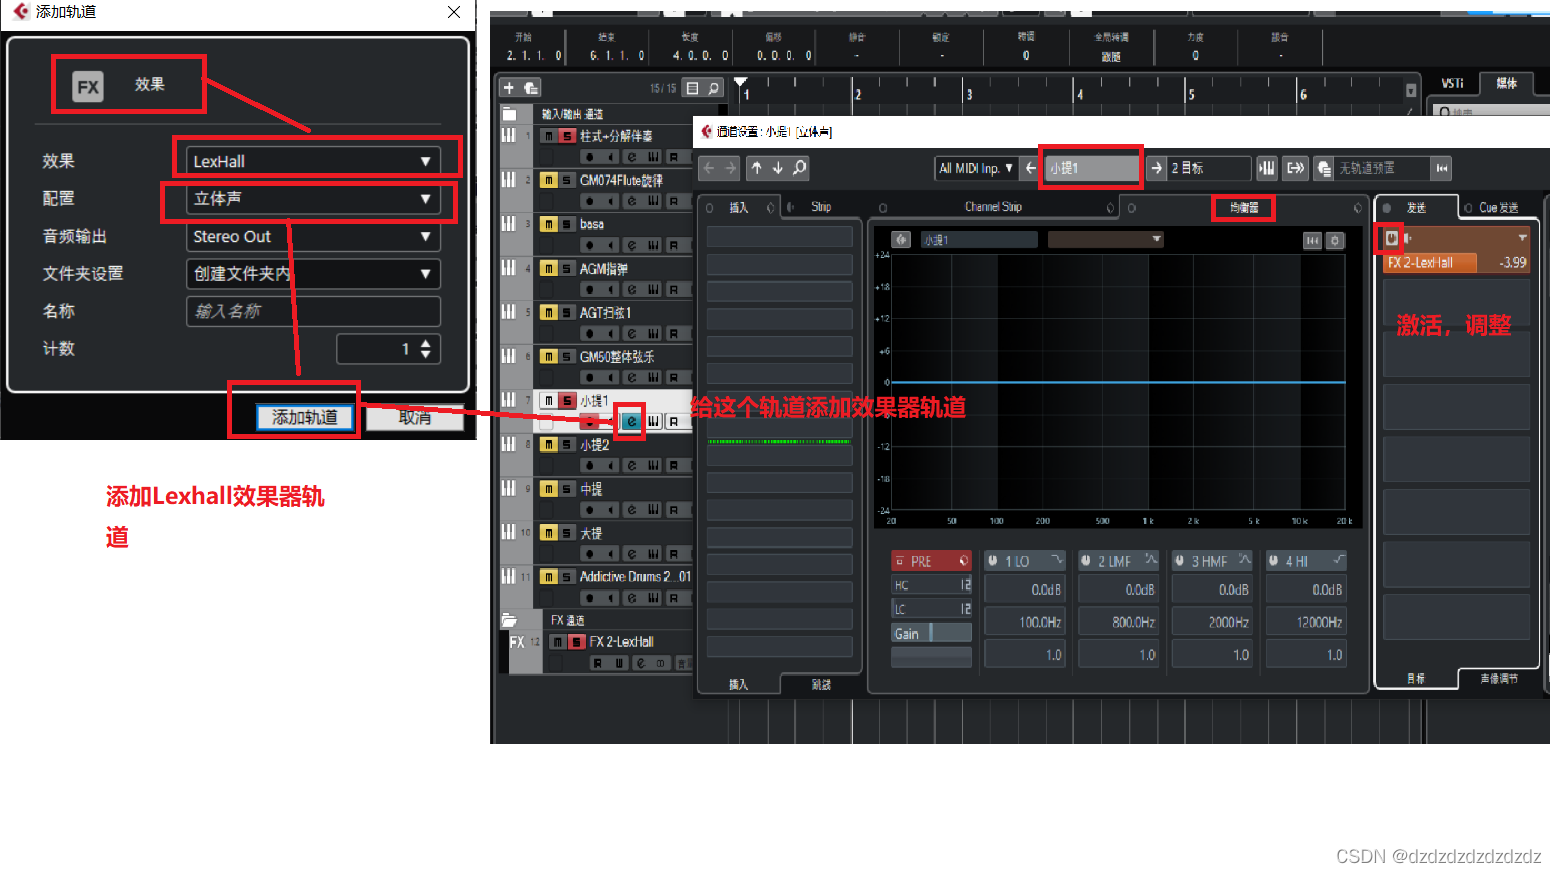This screenshot has width=1557, height=873.
Task: Open 无轨道预置 track preset selector
Action: coord(1383,168)
